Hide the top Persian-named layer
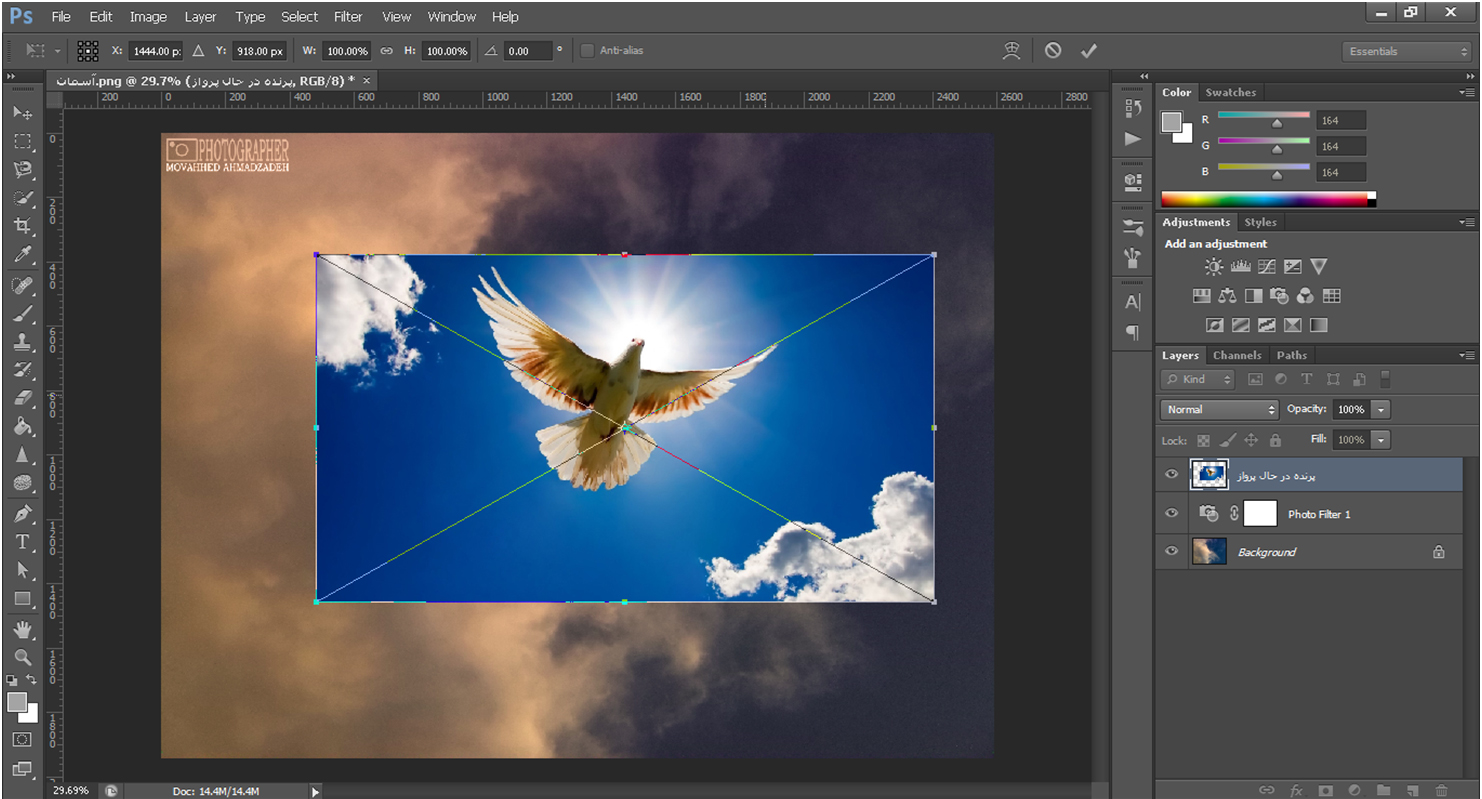1482x799 pixels. click(x=1172, y=475)
